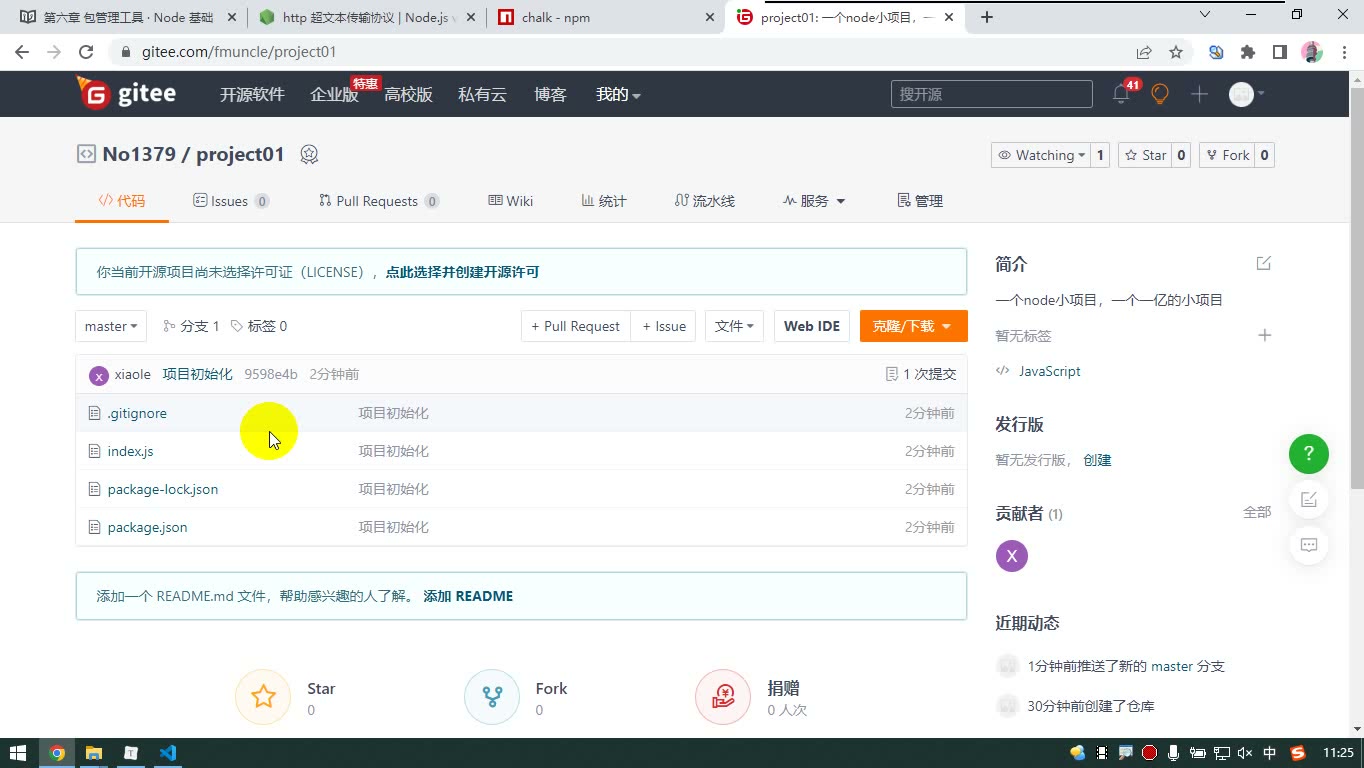Click the floating edit feedback icon
This screenshot has width=1364, height=768.
pyautogui.click(x=1309, y=500)
